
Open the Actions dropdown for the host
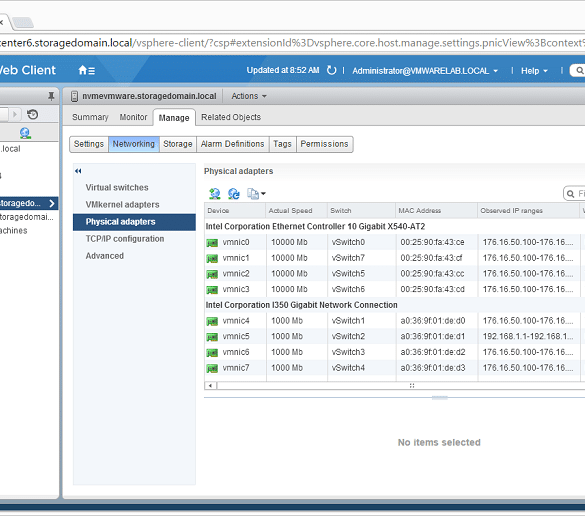249,96
